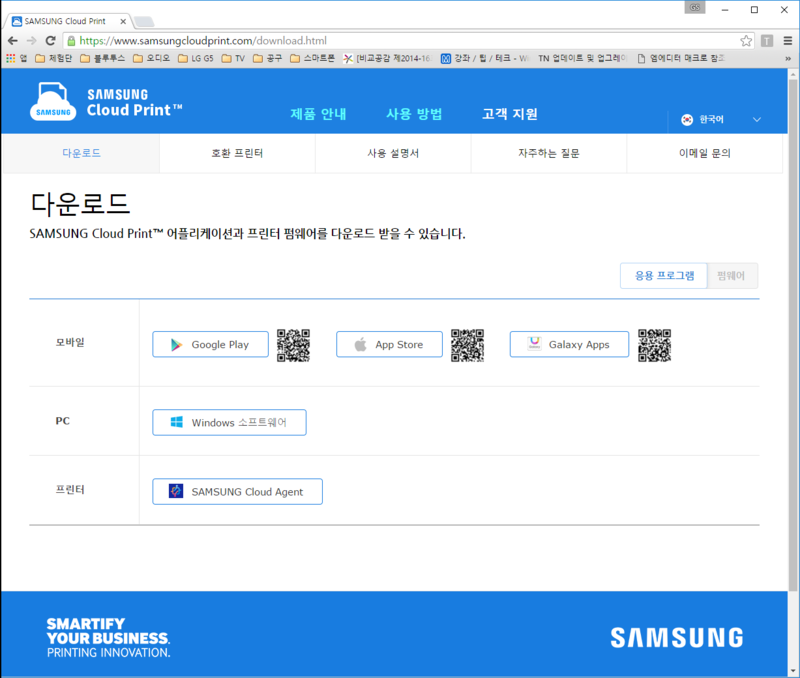
Task: Click the page vertical scrollbar
Action: pos(793,337)
